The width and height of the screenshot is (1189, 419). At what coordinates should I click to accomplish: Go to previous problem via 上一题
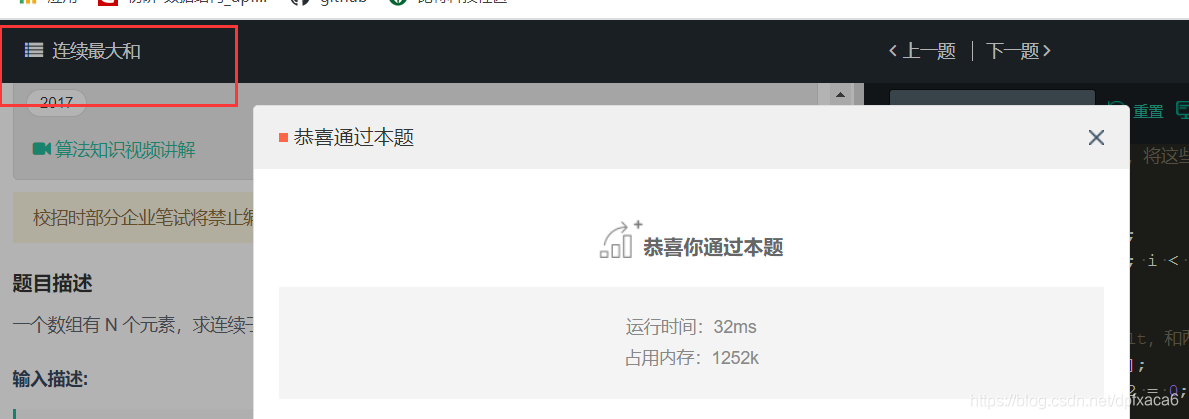922,51
